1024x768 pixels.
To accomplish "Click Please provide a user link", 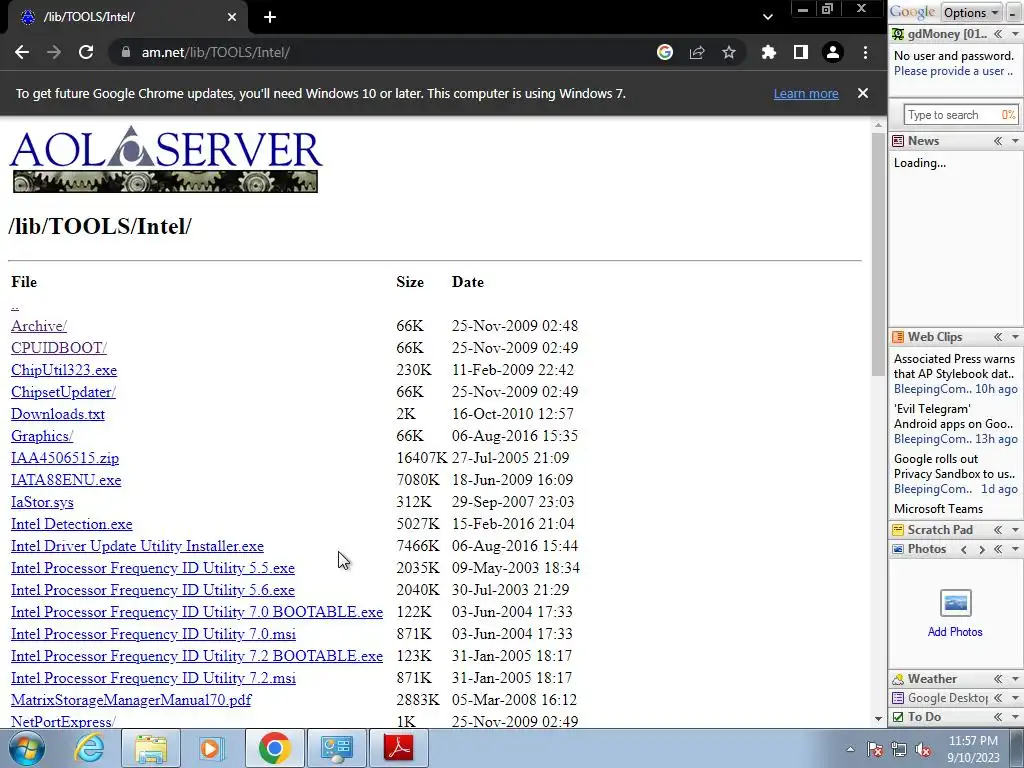I will [x=952, y=71].
